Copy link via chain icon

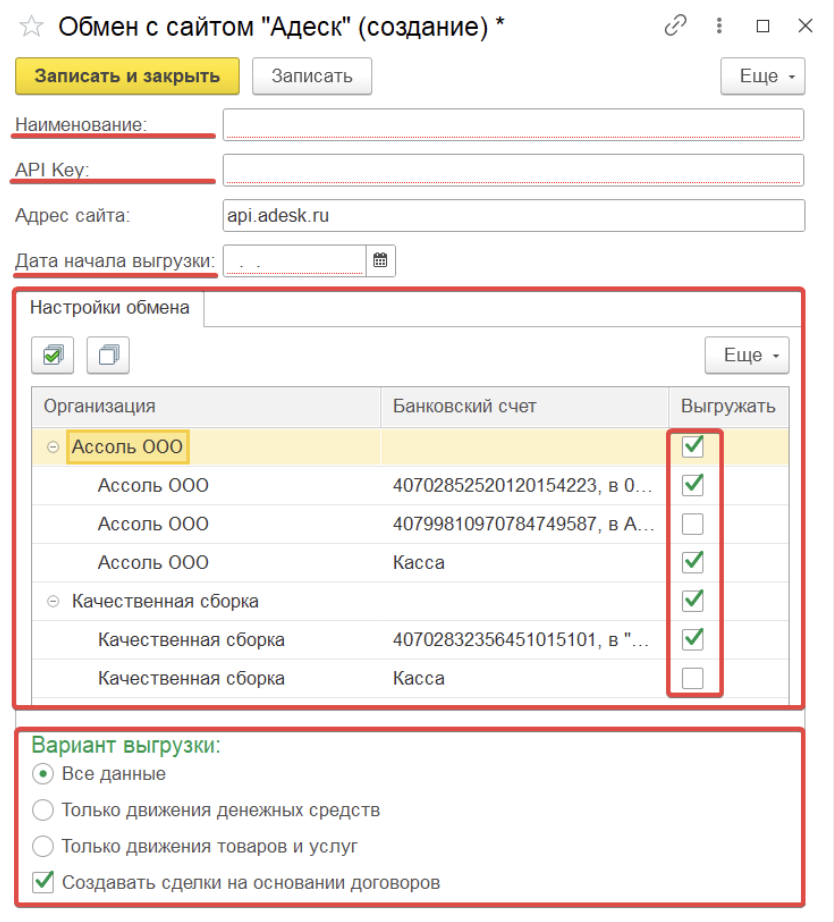click(675, 26)
